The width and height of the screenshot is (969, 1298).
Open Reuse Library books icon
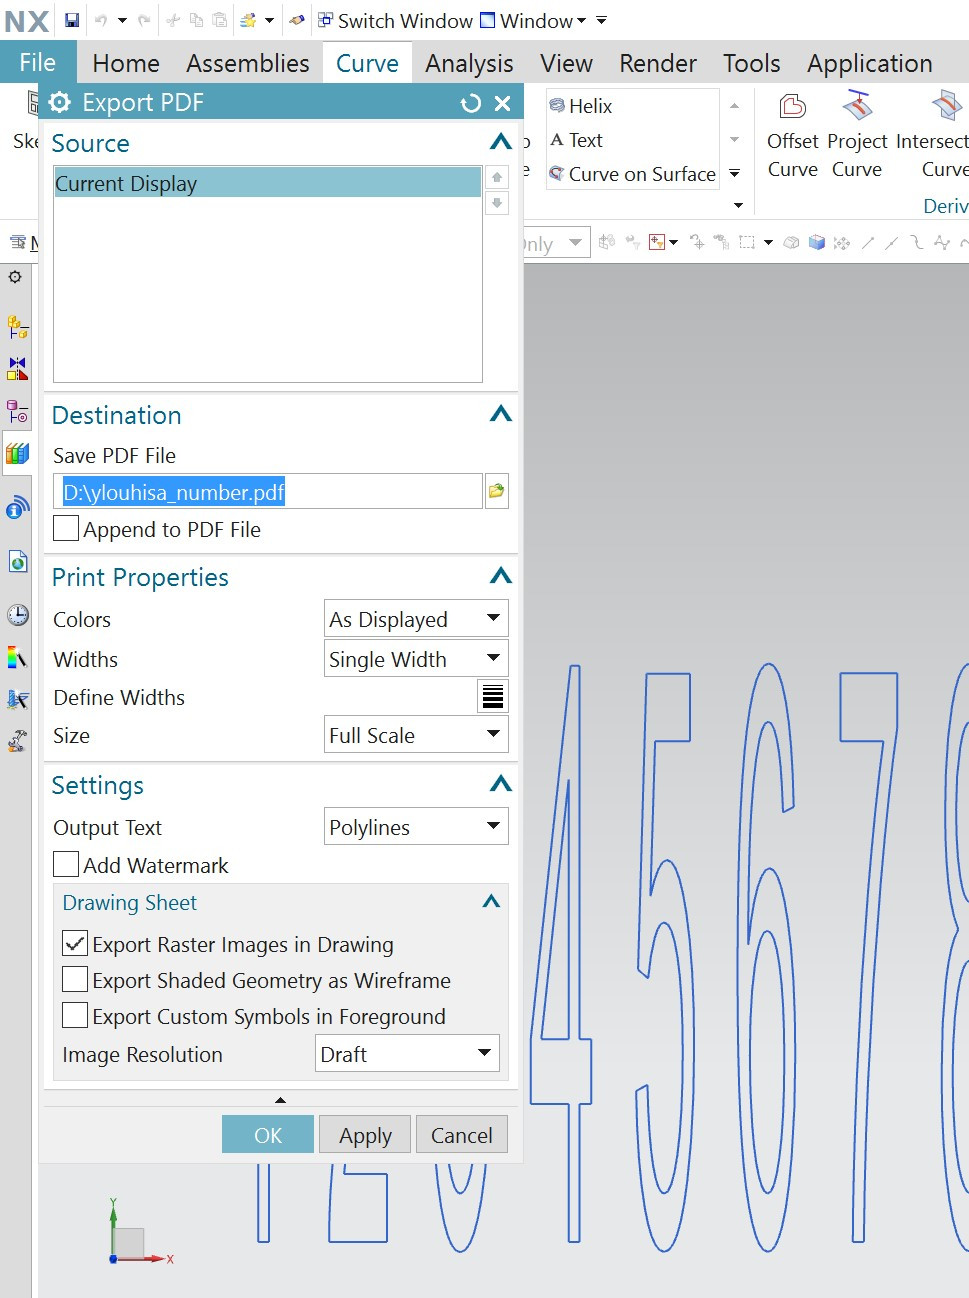click(x=17, y=454)
